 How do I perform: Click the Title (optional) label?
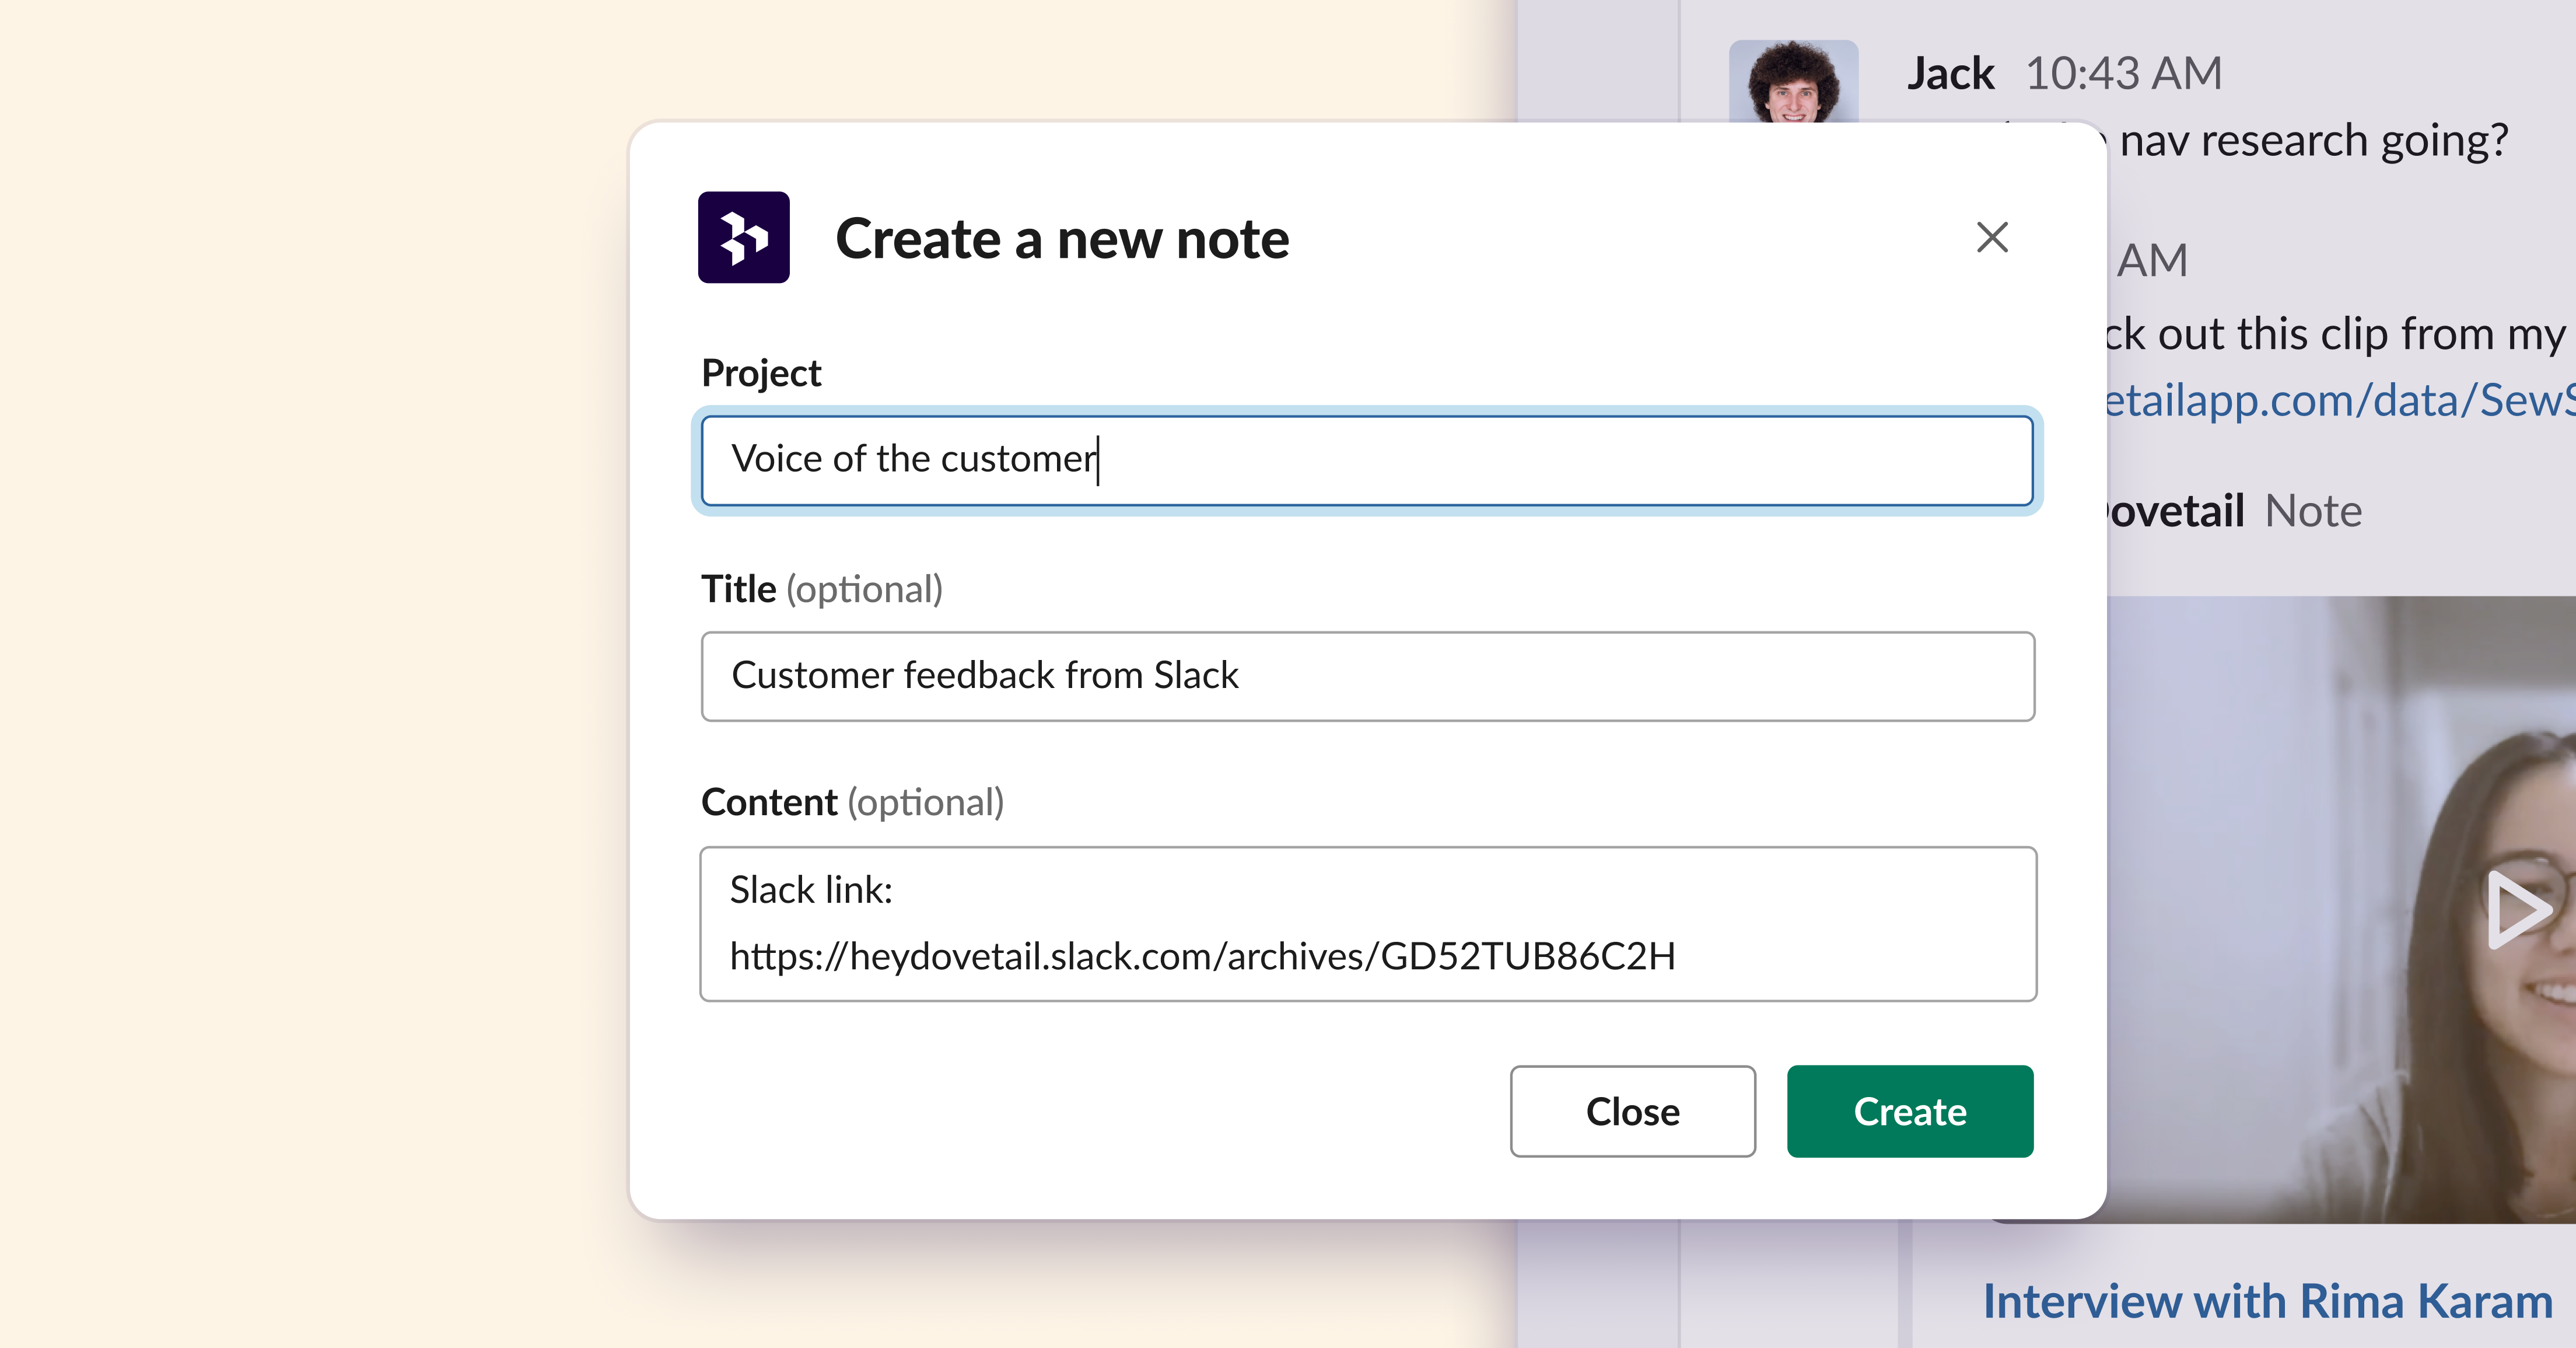tap(823, 589)
